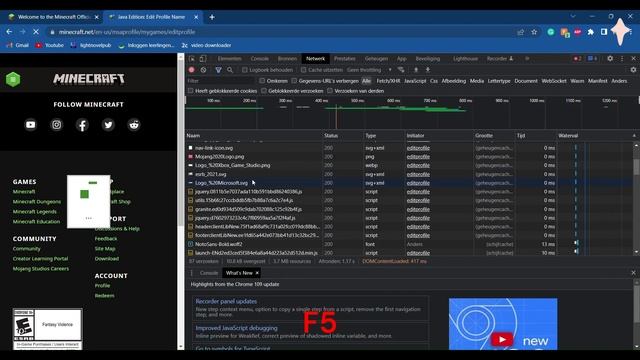Open a new browser tab
Screen dimensions: 640x360
coord(212,17)
